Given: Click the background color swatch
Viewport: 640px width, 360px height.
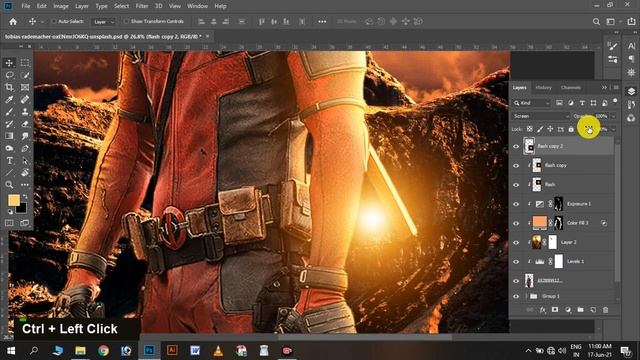Looking at the screenshot, I should point(22,208).
